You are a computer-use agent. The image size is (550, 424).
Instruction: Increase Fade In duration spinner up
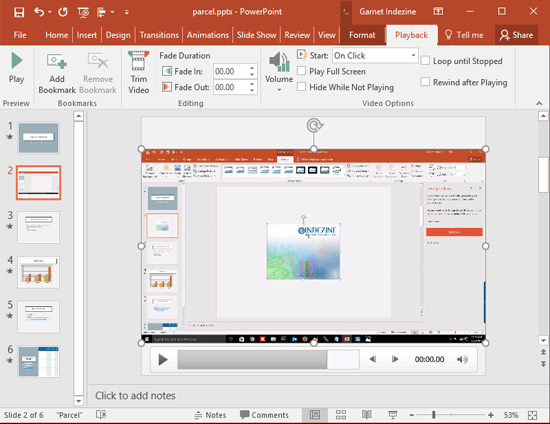click(x=252, y=68)
